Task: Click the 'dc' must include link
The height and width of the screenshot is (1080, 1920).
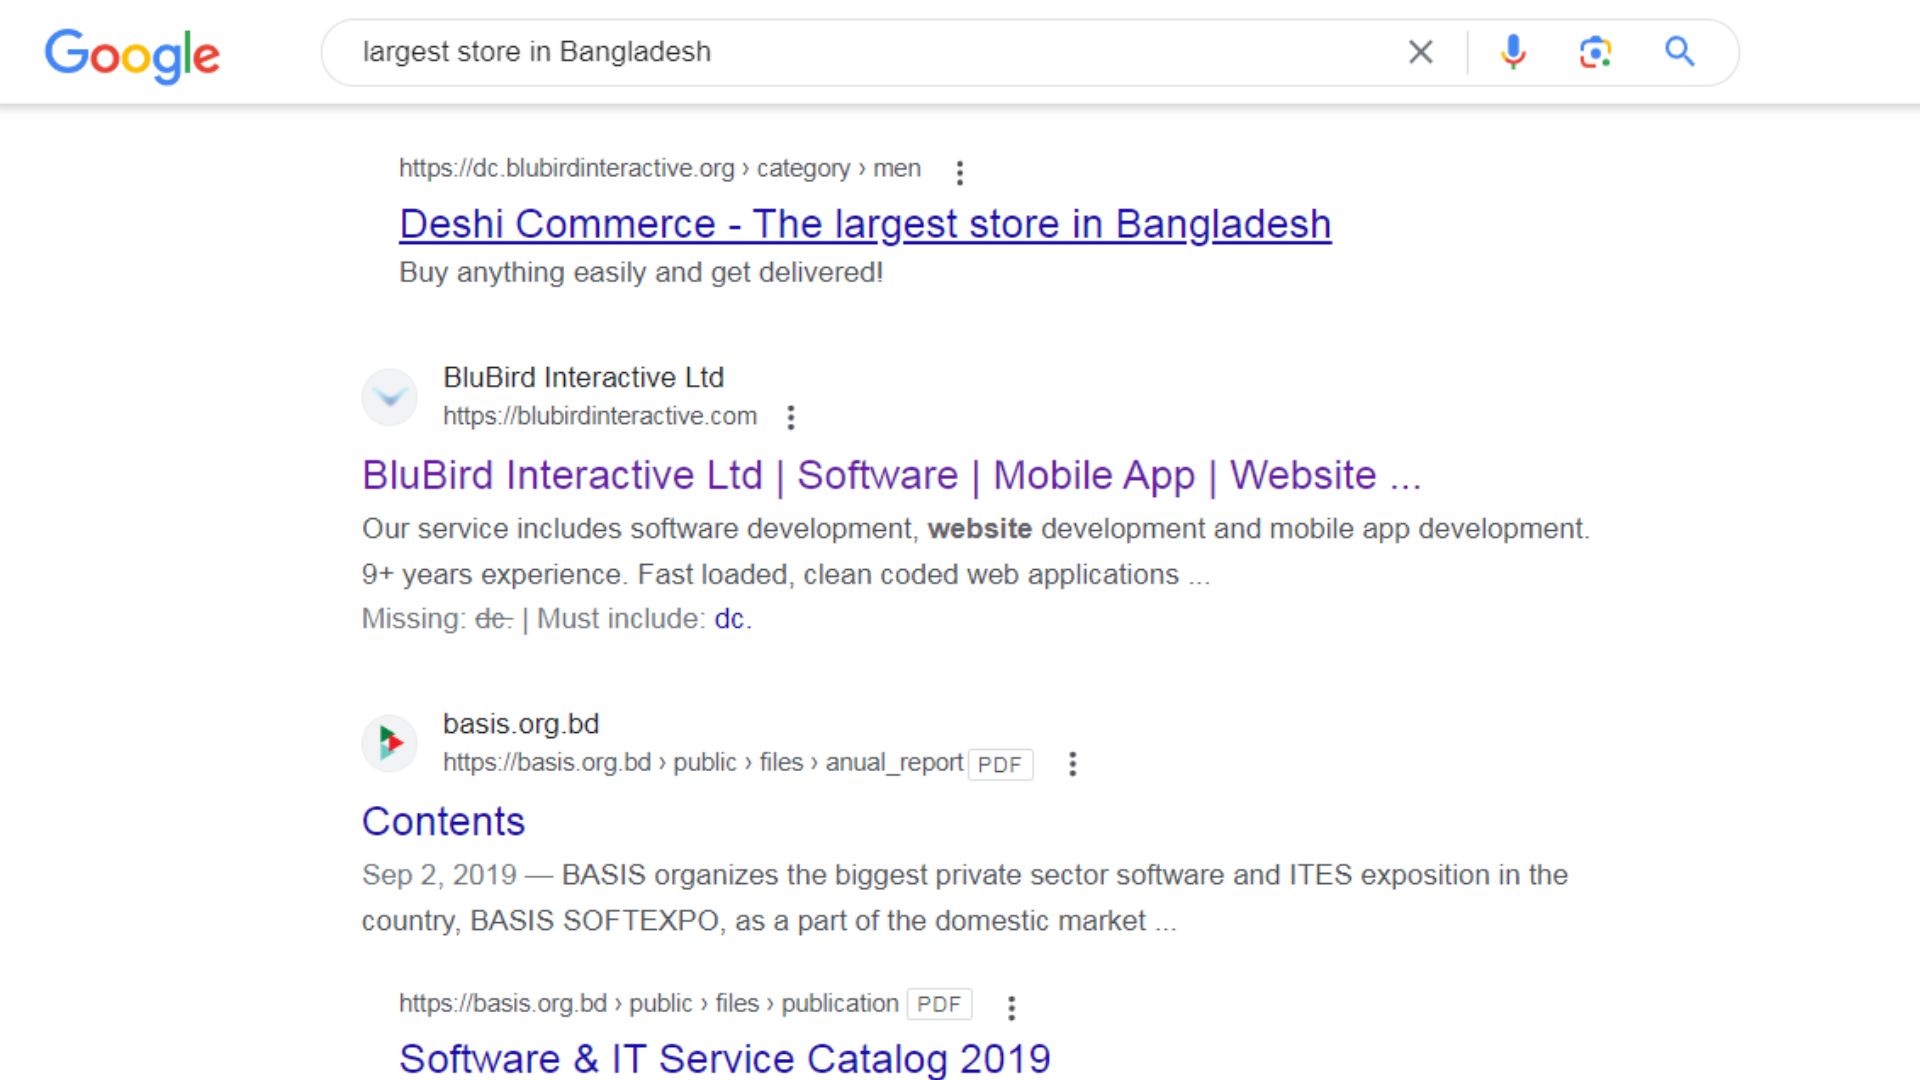Action: [729, 619]
